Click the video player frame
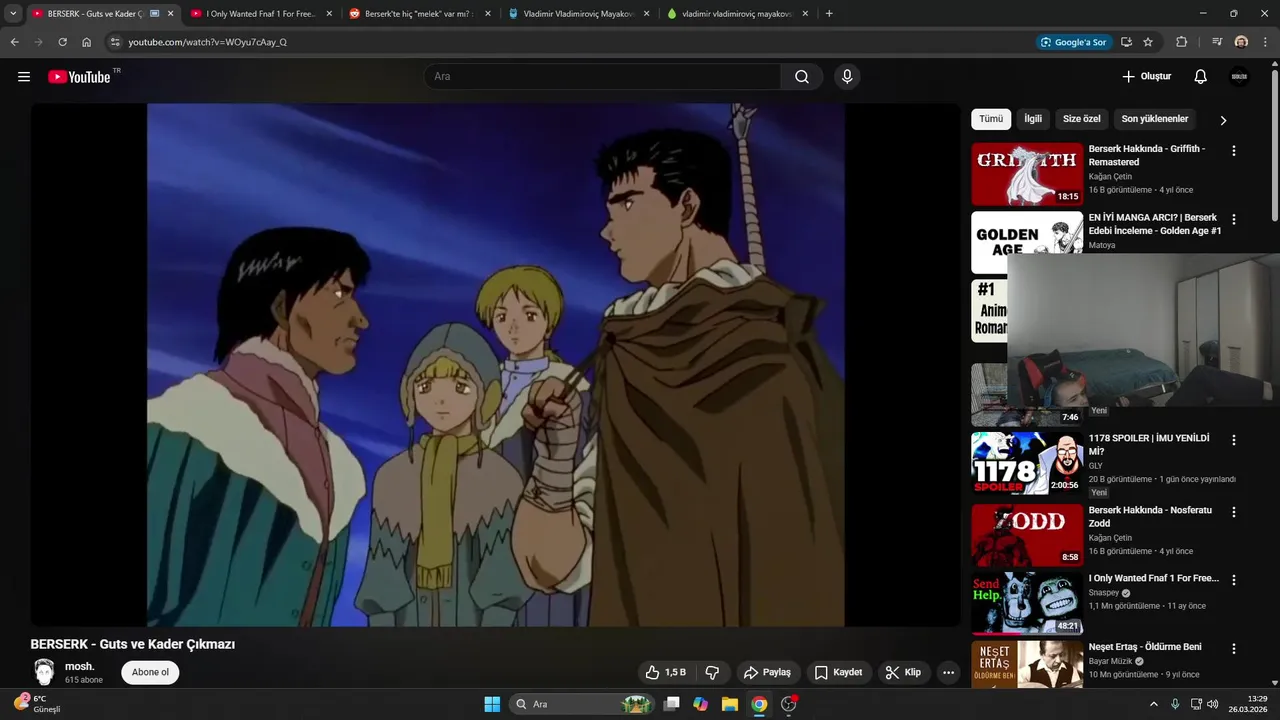Viewport: 1280px width, 720px height. (x=495, y=365)
